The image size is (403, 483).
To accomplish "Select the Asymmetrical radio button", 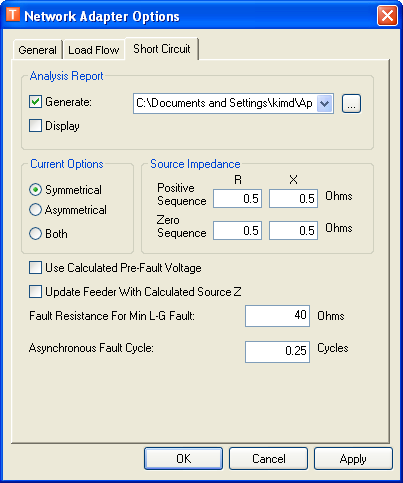I will [x=35, y=210].
